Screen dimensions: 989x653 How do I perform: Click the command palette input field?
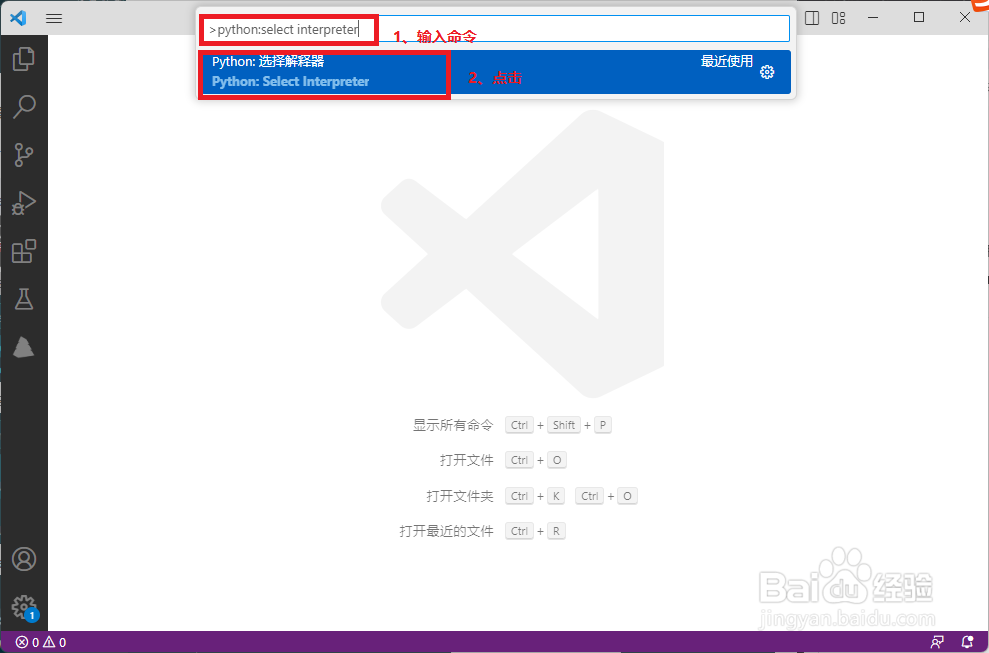(x=495, y=29)
